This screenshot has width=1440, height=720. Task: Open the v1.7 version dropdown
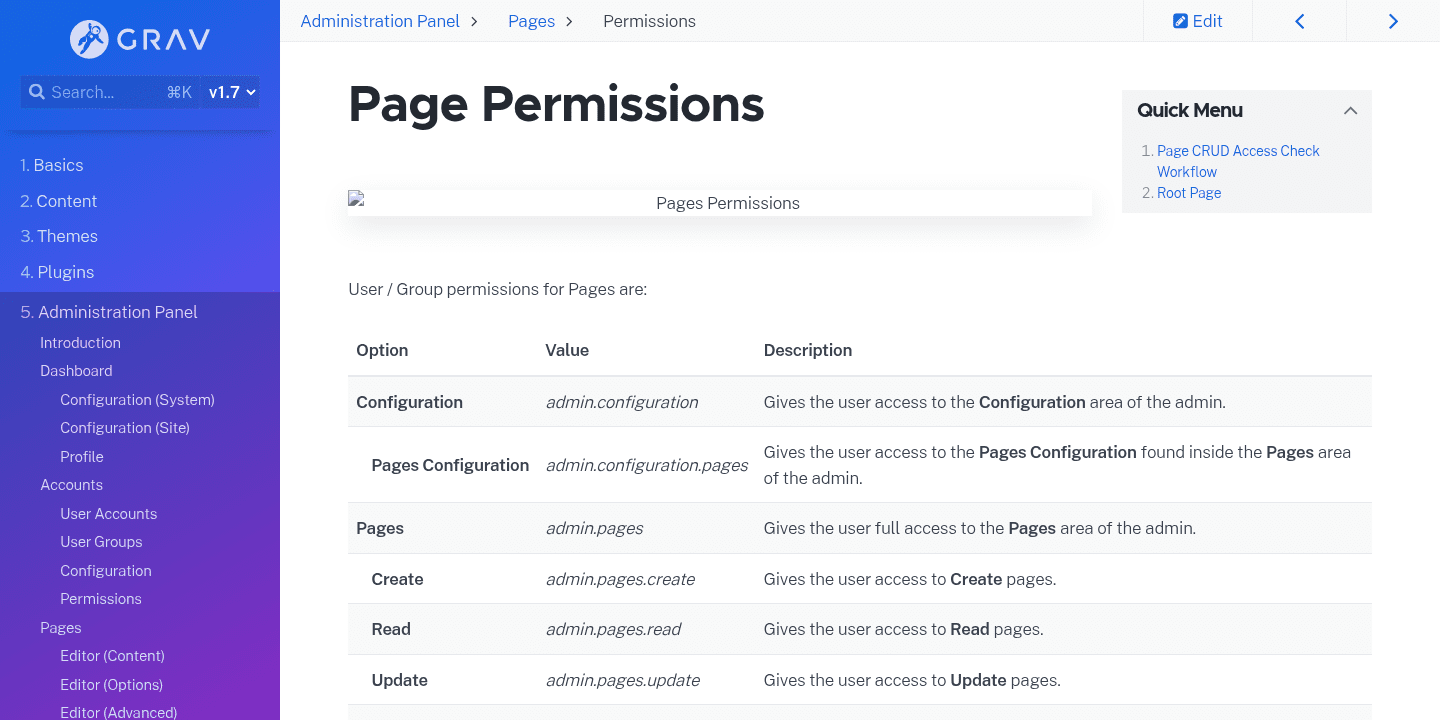pyautogui.click(x=229, y=91)
